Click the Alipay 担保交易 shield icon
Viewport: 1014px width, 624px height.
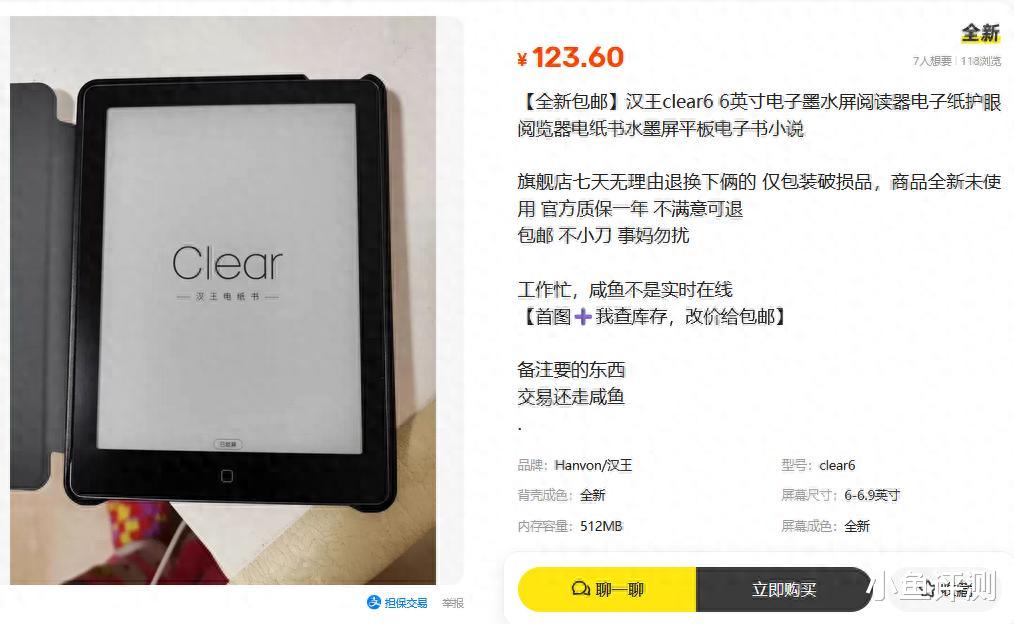click(x=374, y=603)
